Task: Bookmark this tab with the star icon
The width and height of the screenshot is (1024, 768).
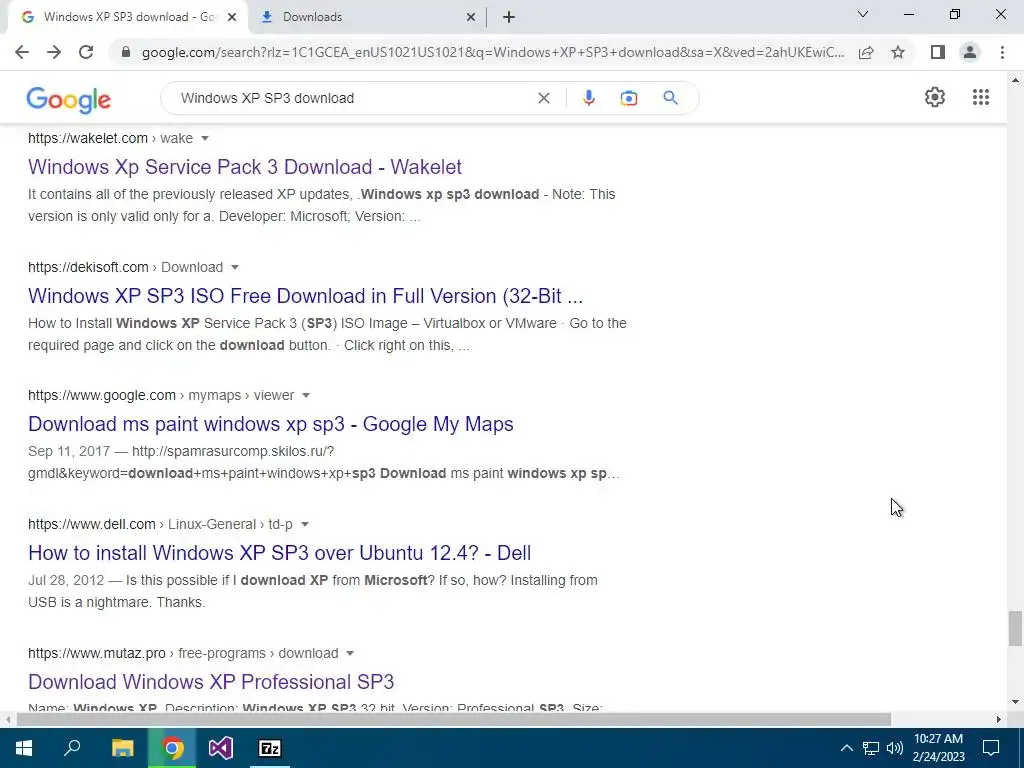Action: [x=898, y=52]
